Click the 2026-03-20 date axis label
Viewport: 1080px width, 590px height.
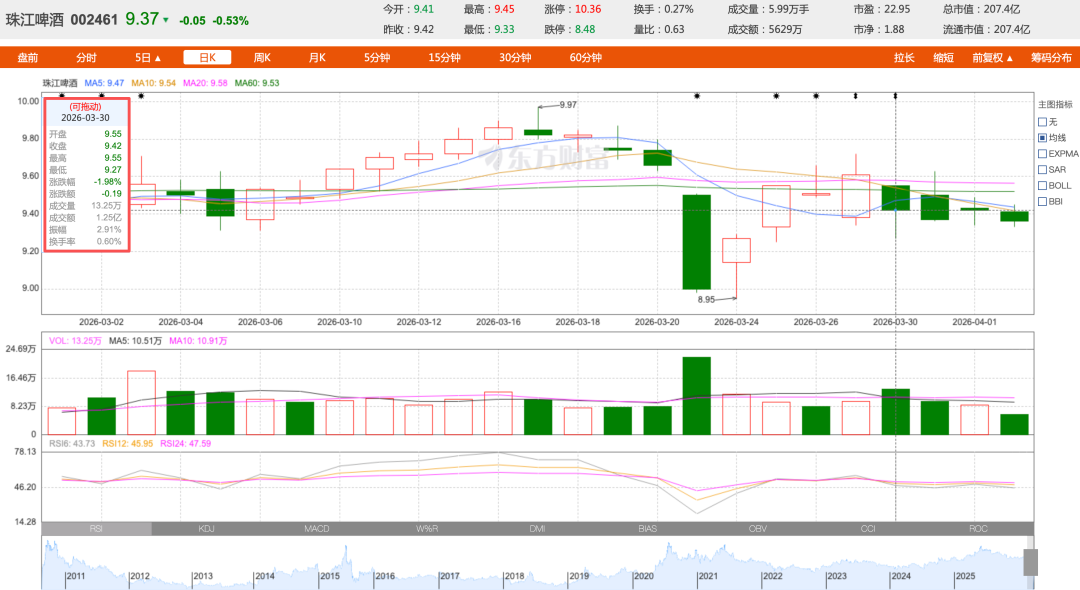[x=657, y=322]
